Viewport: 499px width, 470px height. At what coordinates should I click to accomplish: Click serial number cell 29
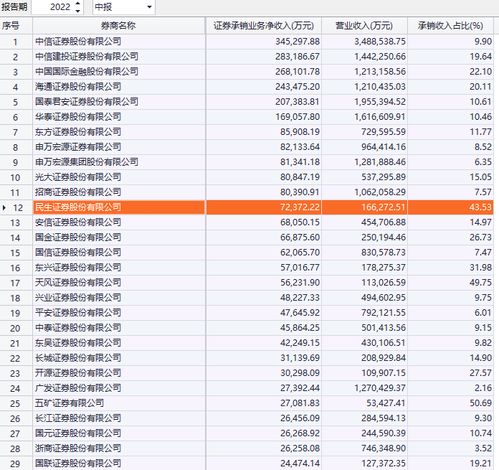15,464
